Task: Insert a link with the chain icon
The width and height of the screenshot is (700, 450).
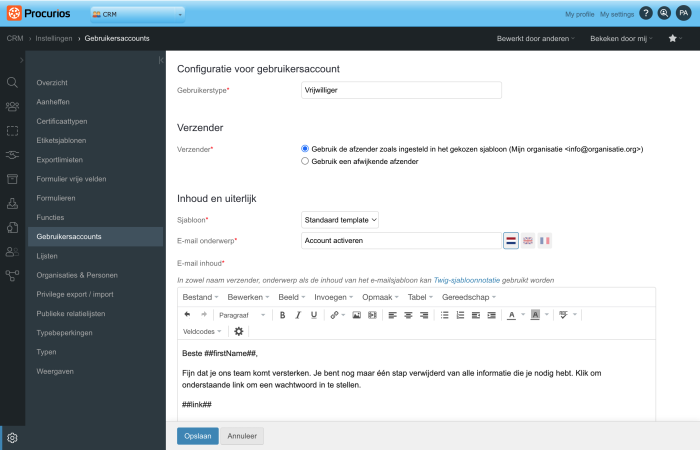Action: coord(334,315)
